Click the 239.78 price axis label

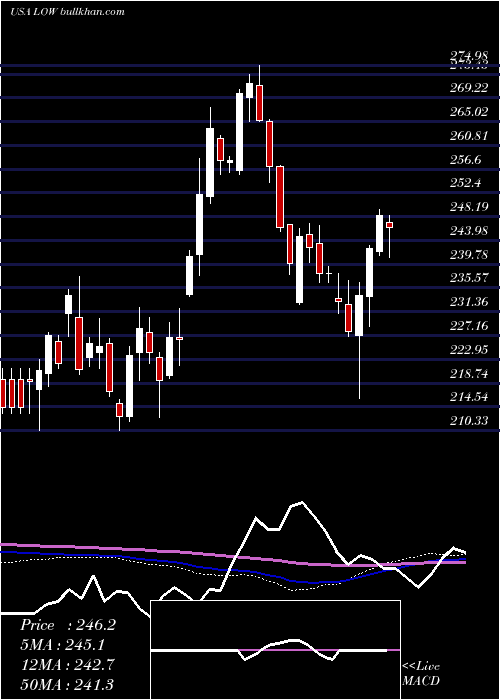pos(469,255)
